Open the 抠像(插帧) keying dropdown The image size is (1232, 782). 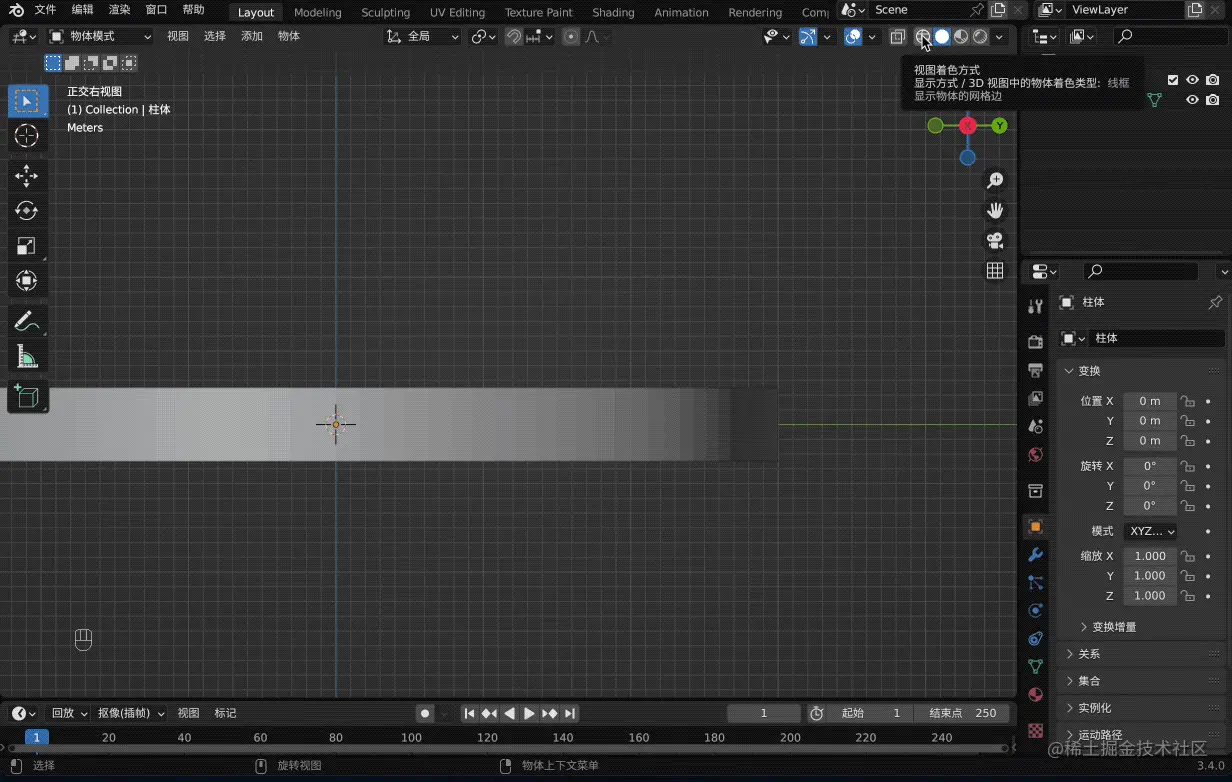tap(130, 713)
